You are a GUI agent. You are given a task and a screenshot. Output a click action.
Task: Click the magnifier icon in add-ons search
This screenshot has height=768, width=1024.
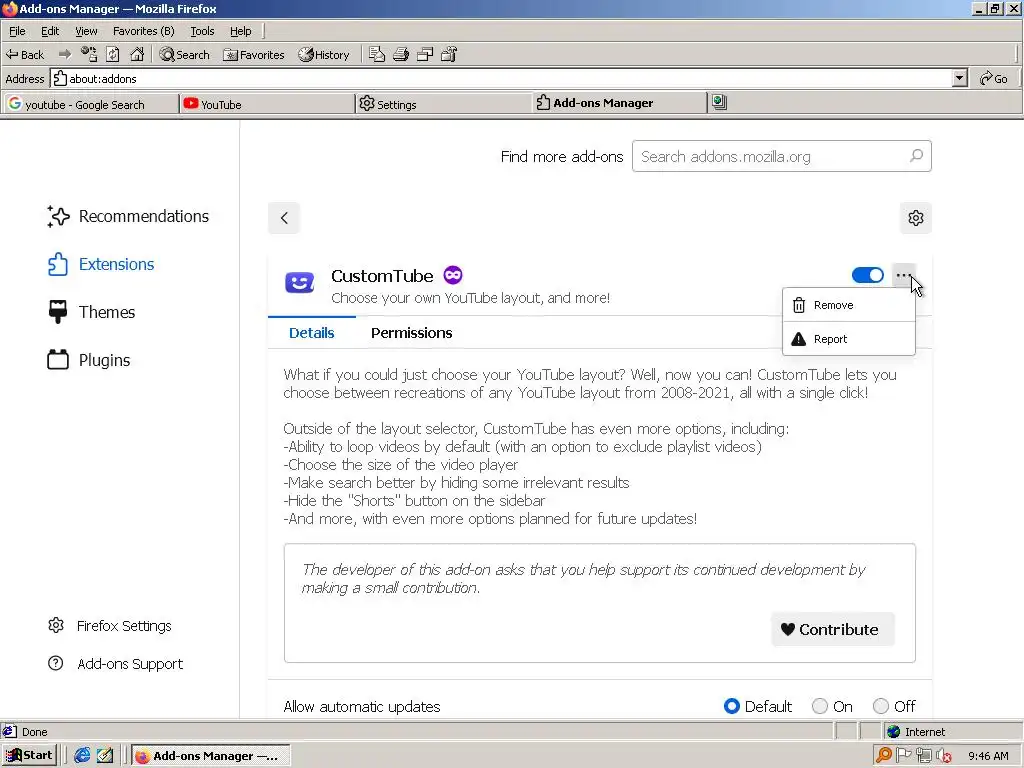(x=916, y=155)
